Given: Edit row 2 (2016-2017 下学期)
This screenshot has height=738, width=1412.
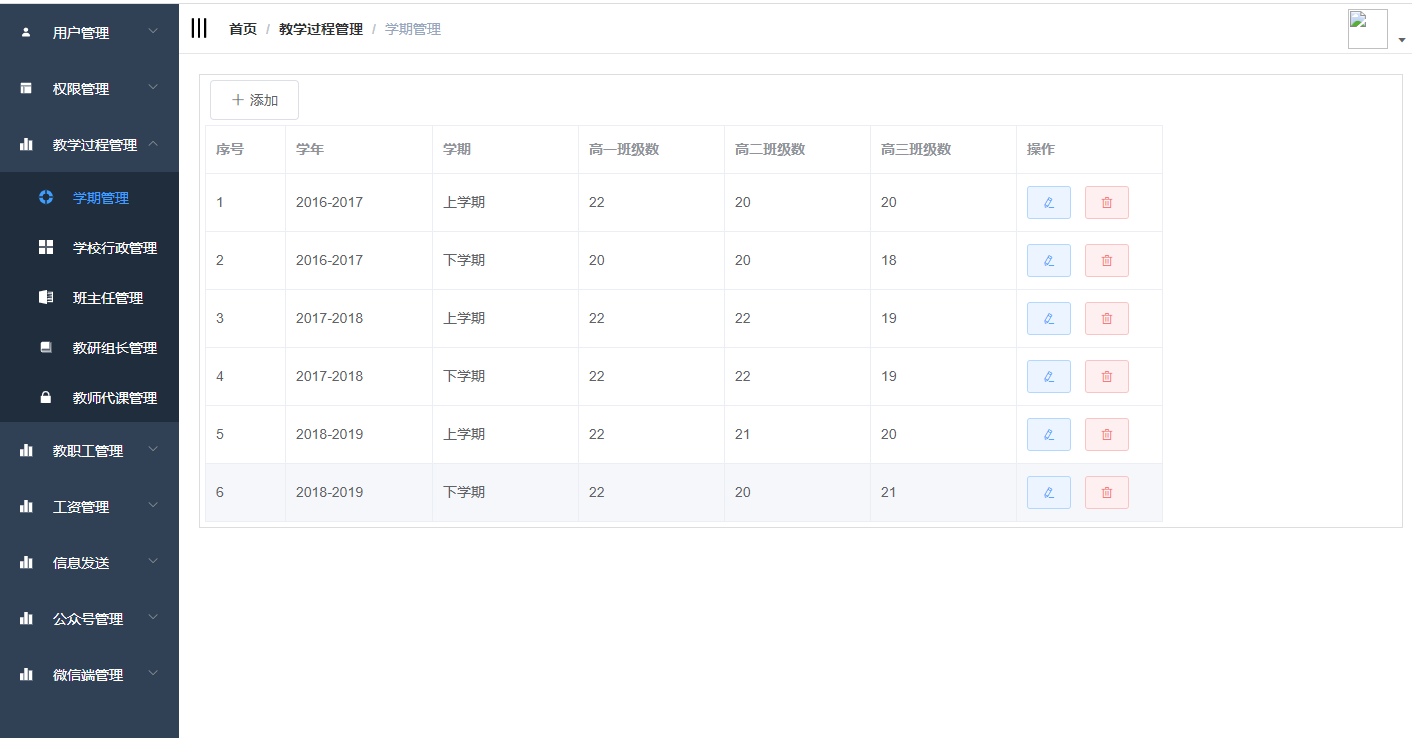Looking at the screenshot, I should (1049, 260).
